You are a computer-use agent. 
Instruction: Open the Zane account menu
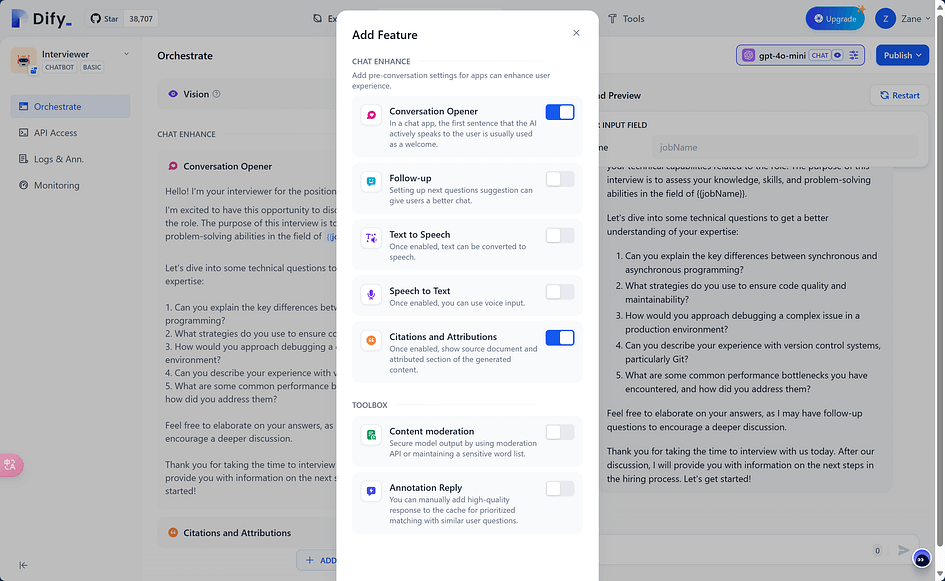(902, 19)
